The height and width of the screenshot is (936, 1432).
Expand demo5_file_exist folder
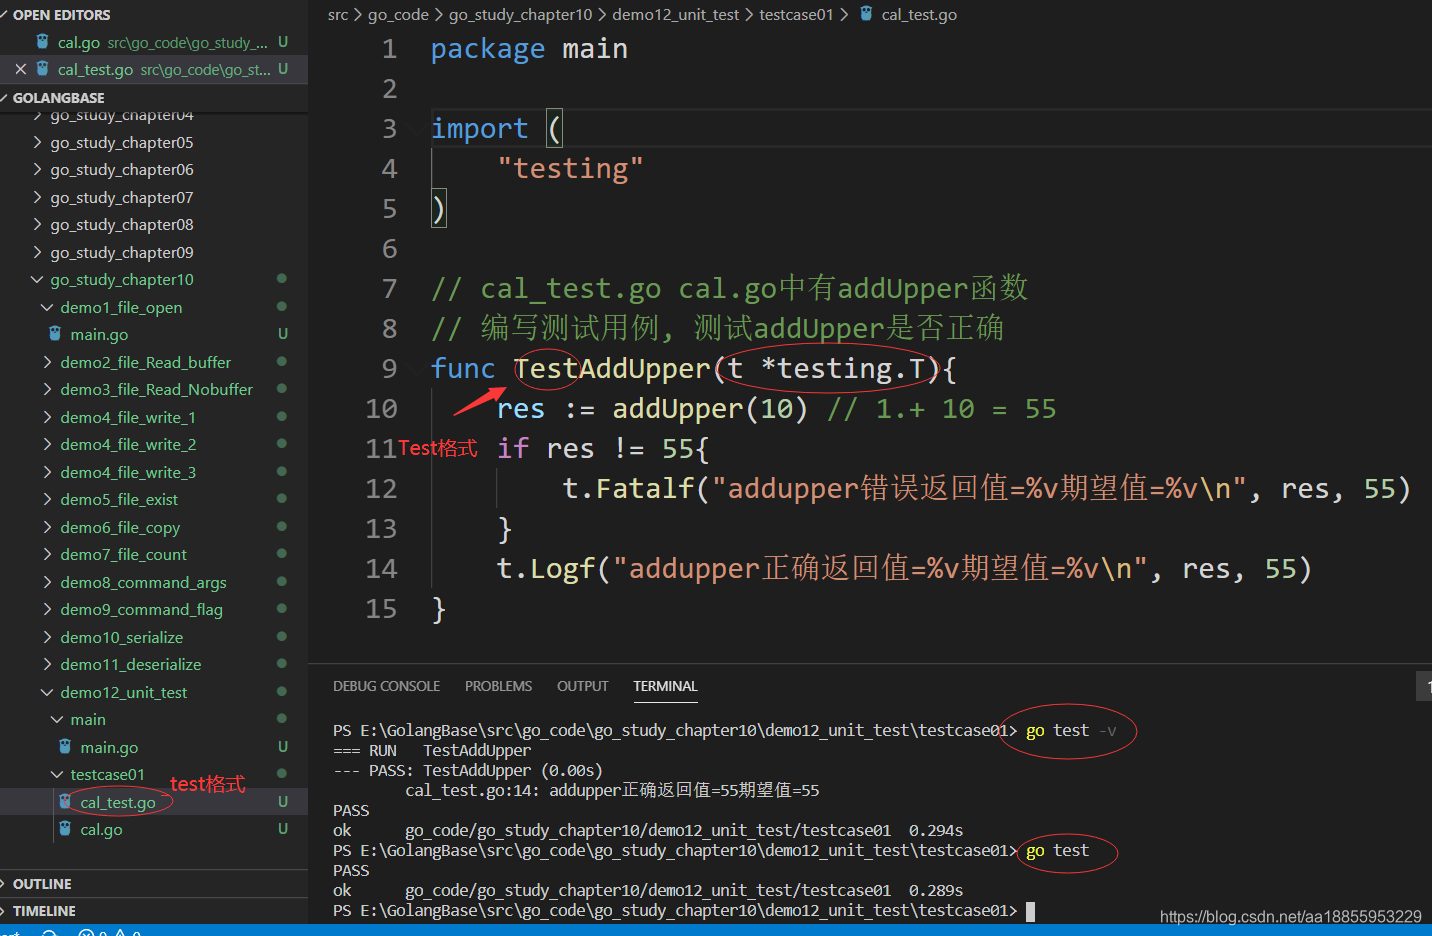(x=47, y=499)
